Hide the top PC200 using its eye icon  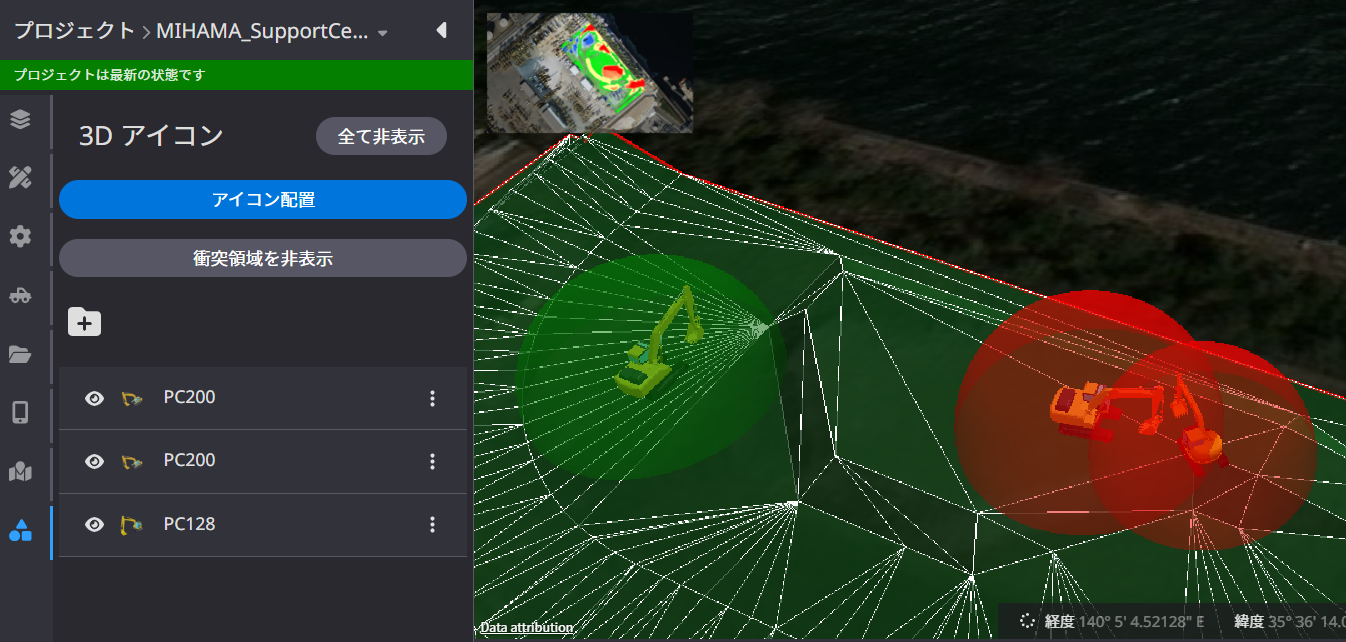click(94, 398)
